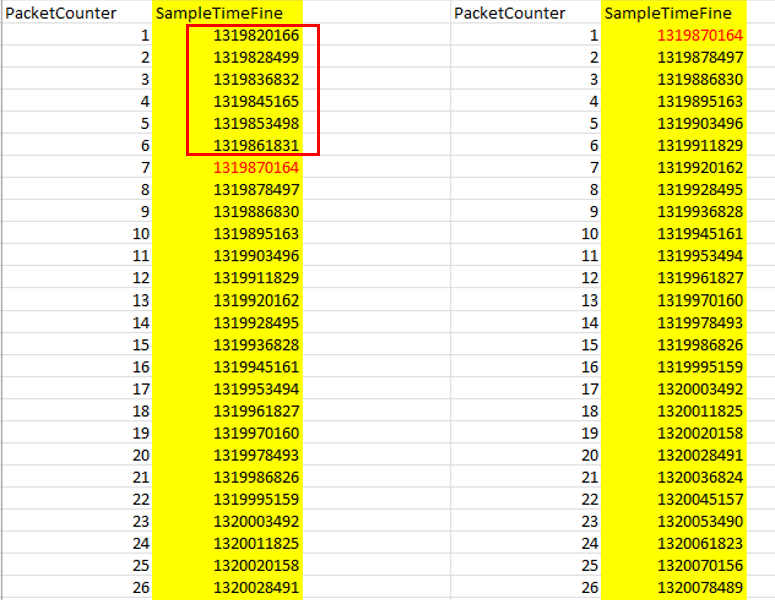
Task: Select the cell showing 1320061823
Action: (700, 543)
